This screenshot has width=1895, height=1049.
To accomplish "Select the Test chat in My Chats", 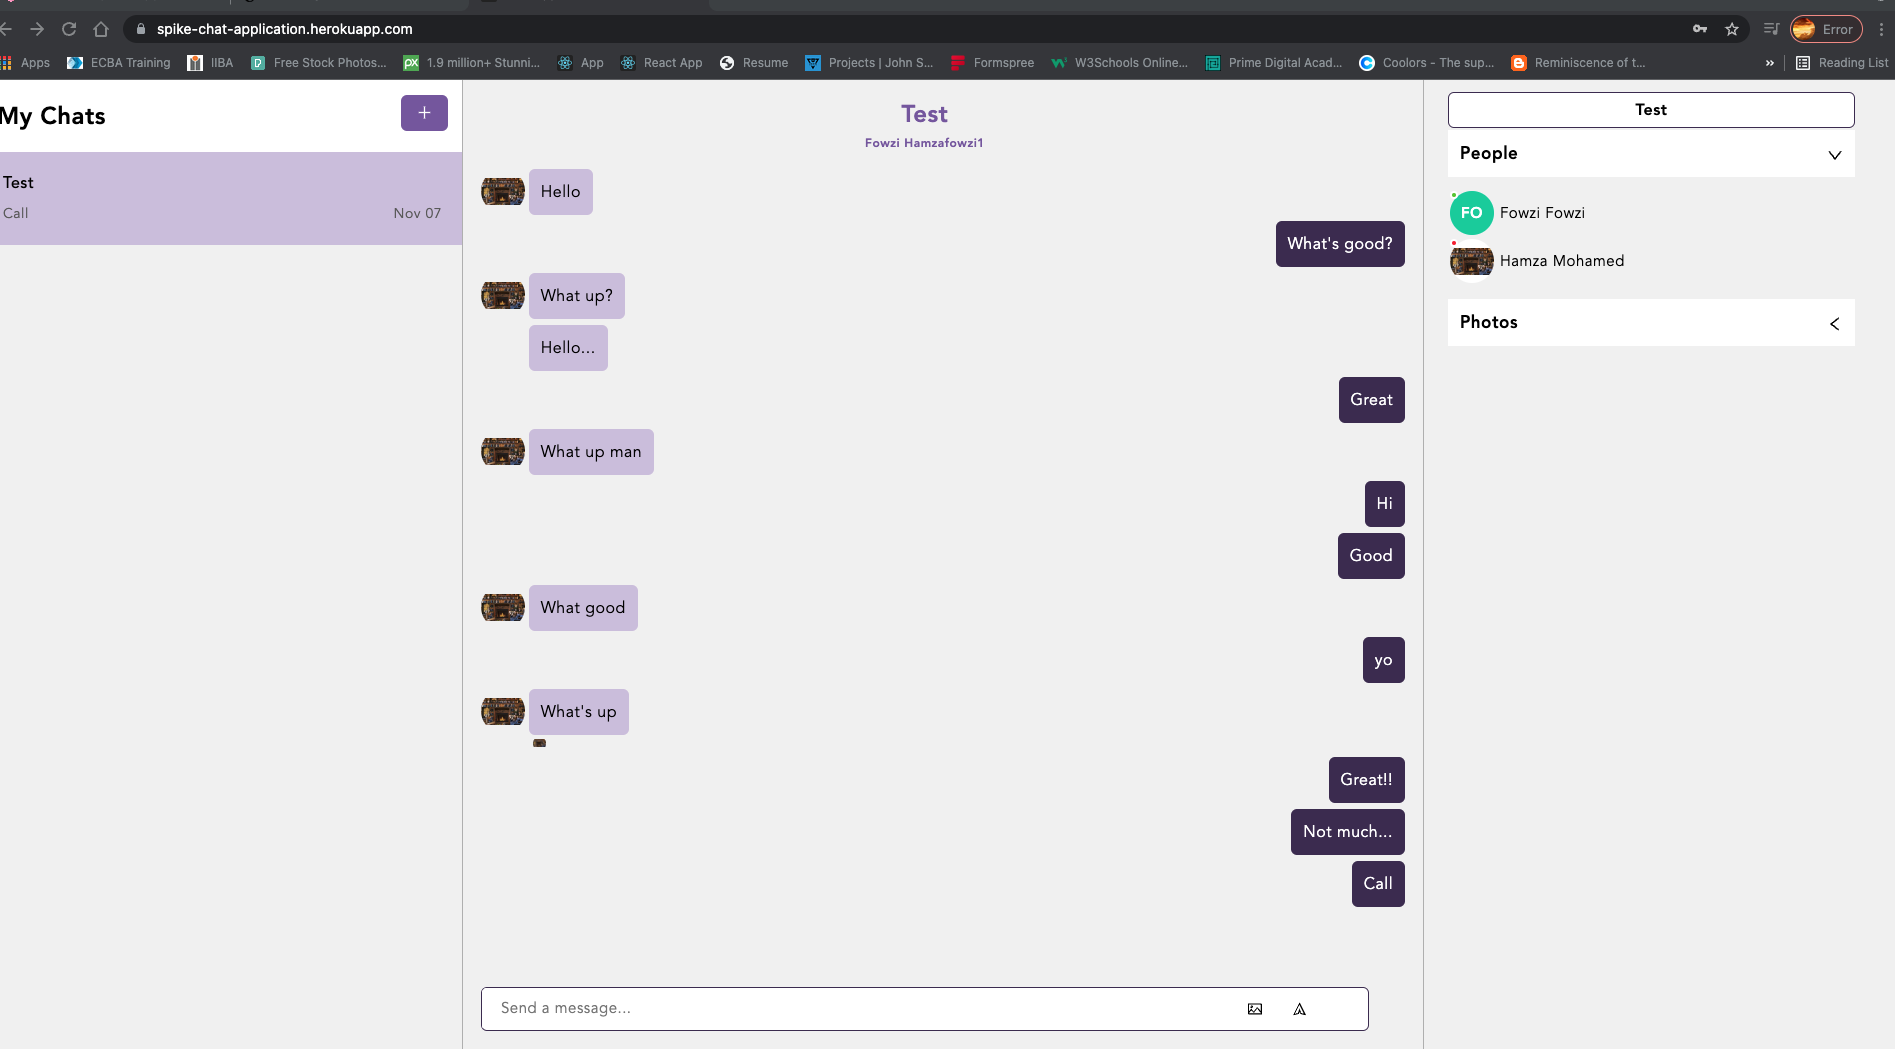I will (x=231, y=198).
